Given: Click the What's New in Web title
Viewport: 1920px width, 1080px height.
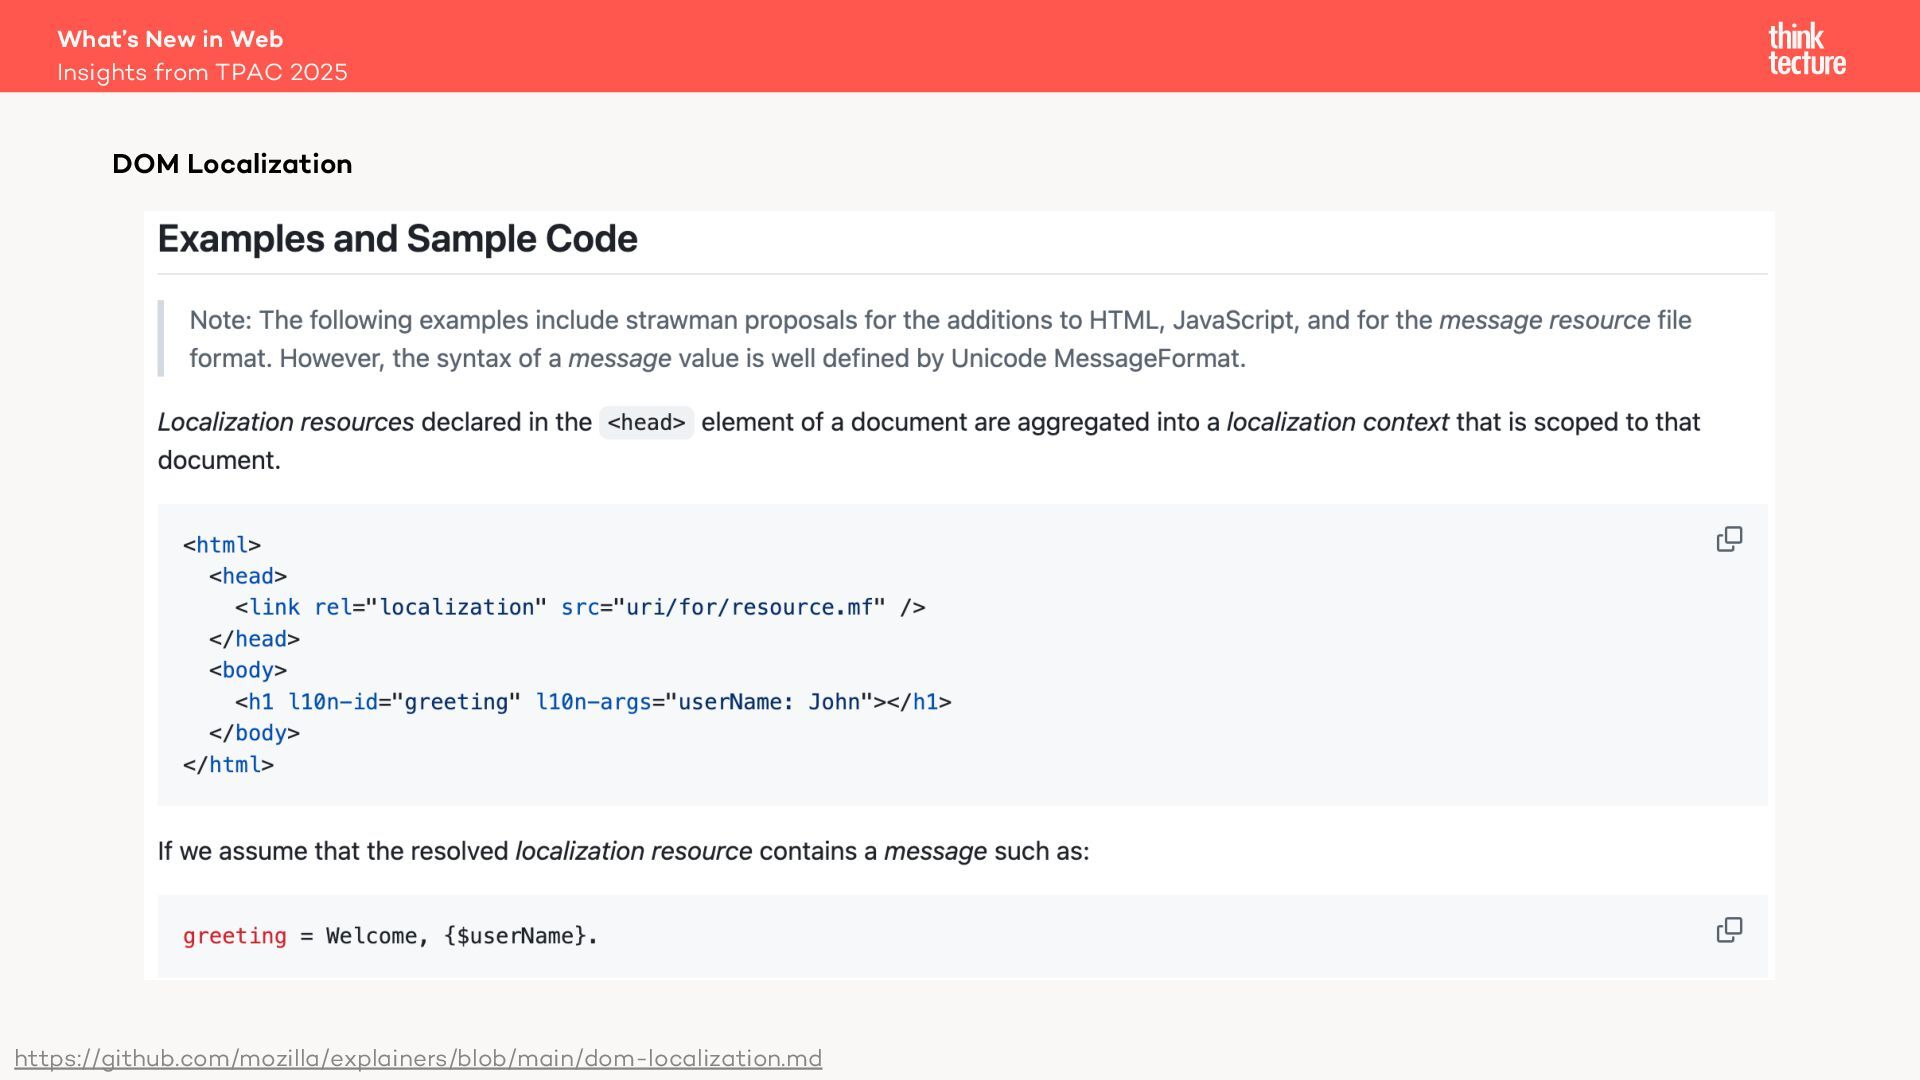Looking at the screenshot, I should point(170,39).
